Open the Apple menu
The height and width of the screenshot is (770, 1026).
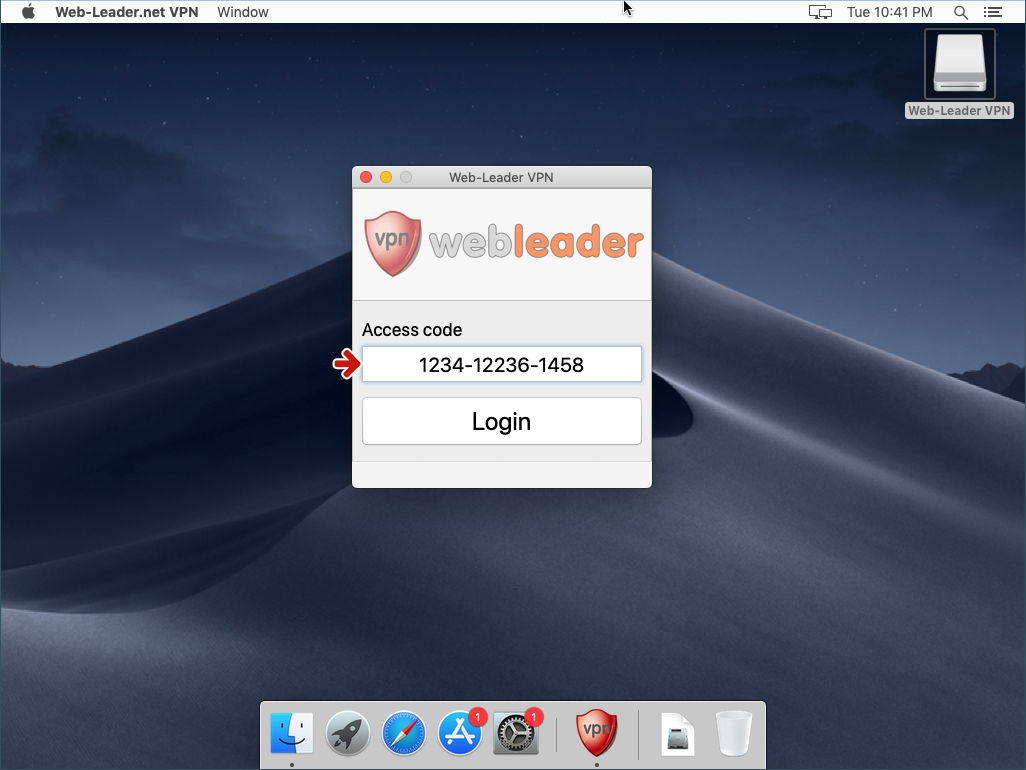click(28, 12)
